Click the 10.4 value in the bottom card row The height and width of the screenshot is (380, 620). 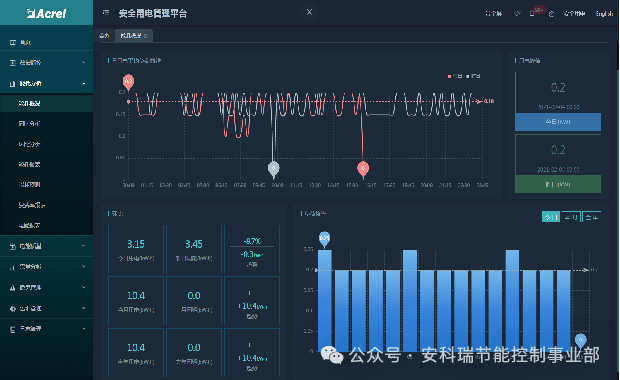click(x=136, y=348)
